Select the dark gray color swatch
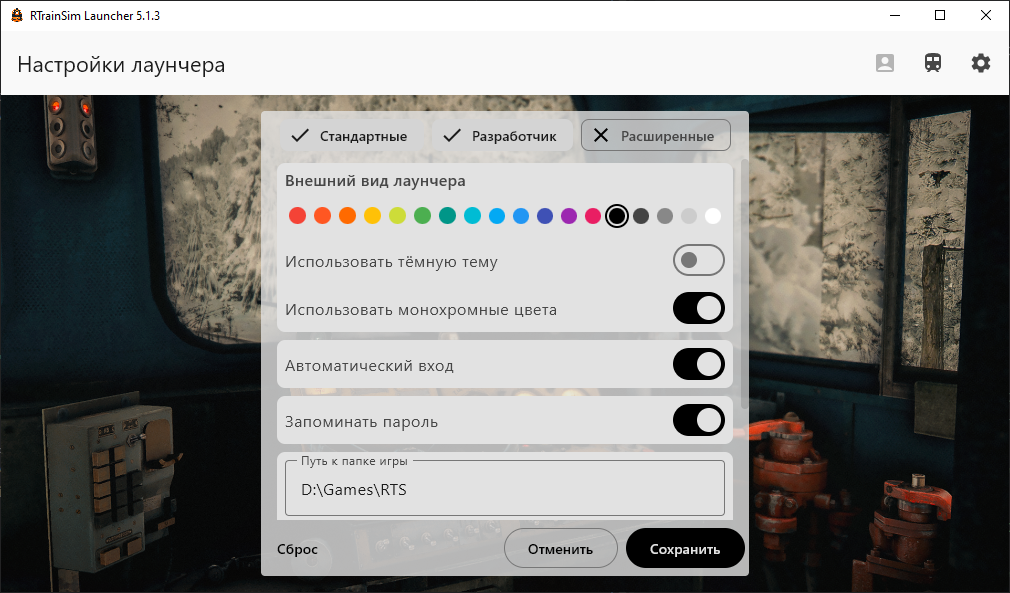 pos(641,216)
